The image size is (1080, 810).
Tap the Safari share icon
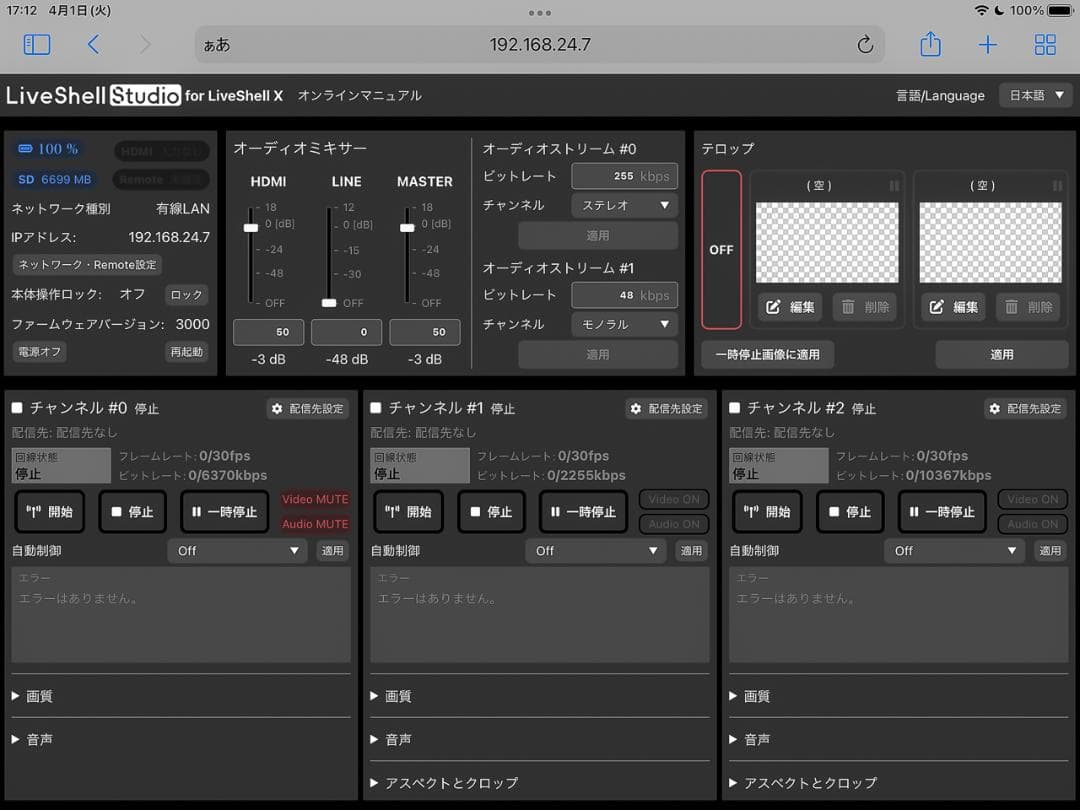pos(929,44)
